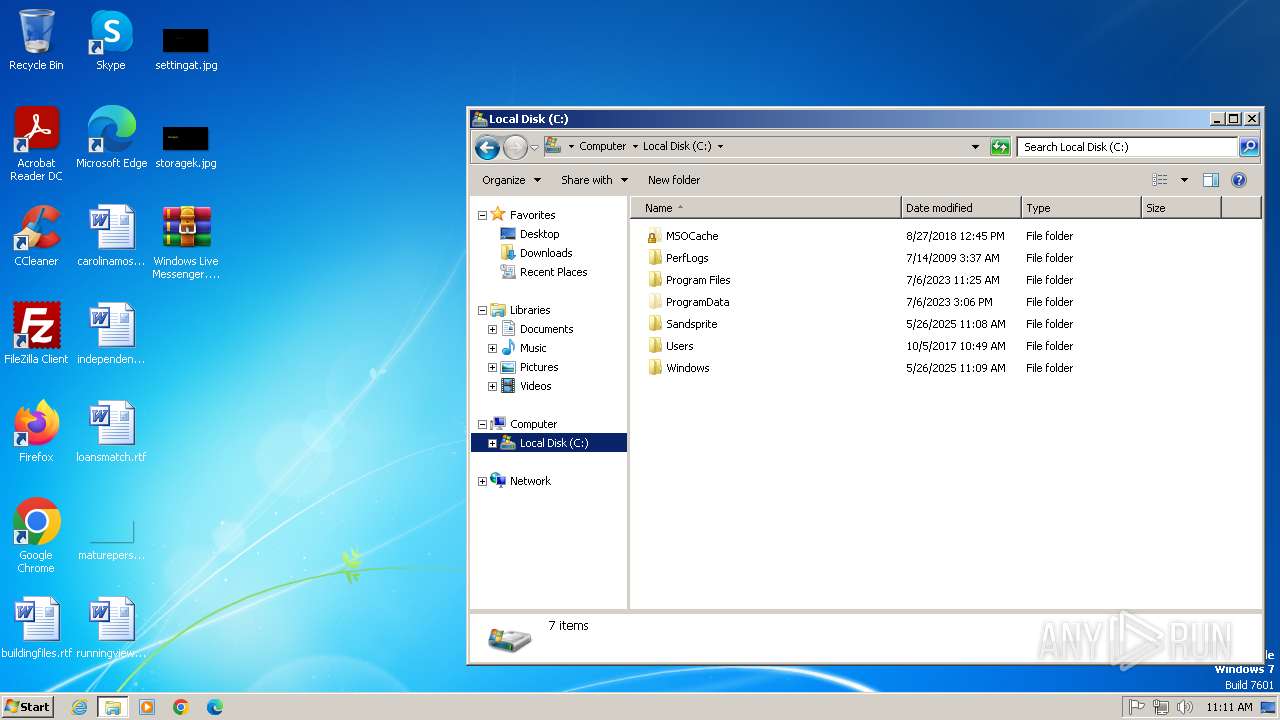Click Edge icon in the taskbar

coord(214,707)
